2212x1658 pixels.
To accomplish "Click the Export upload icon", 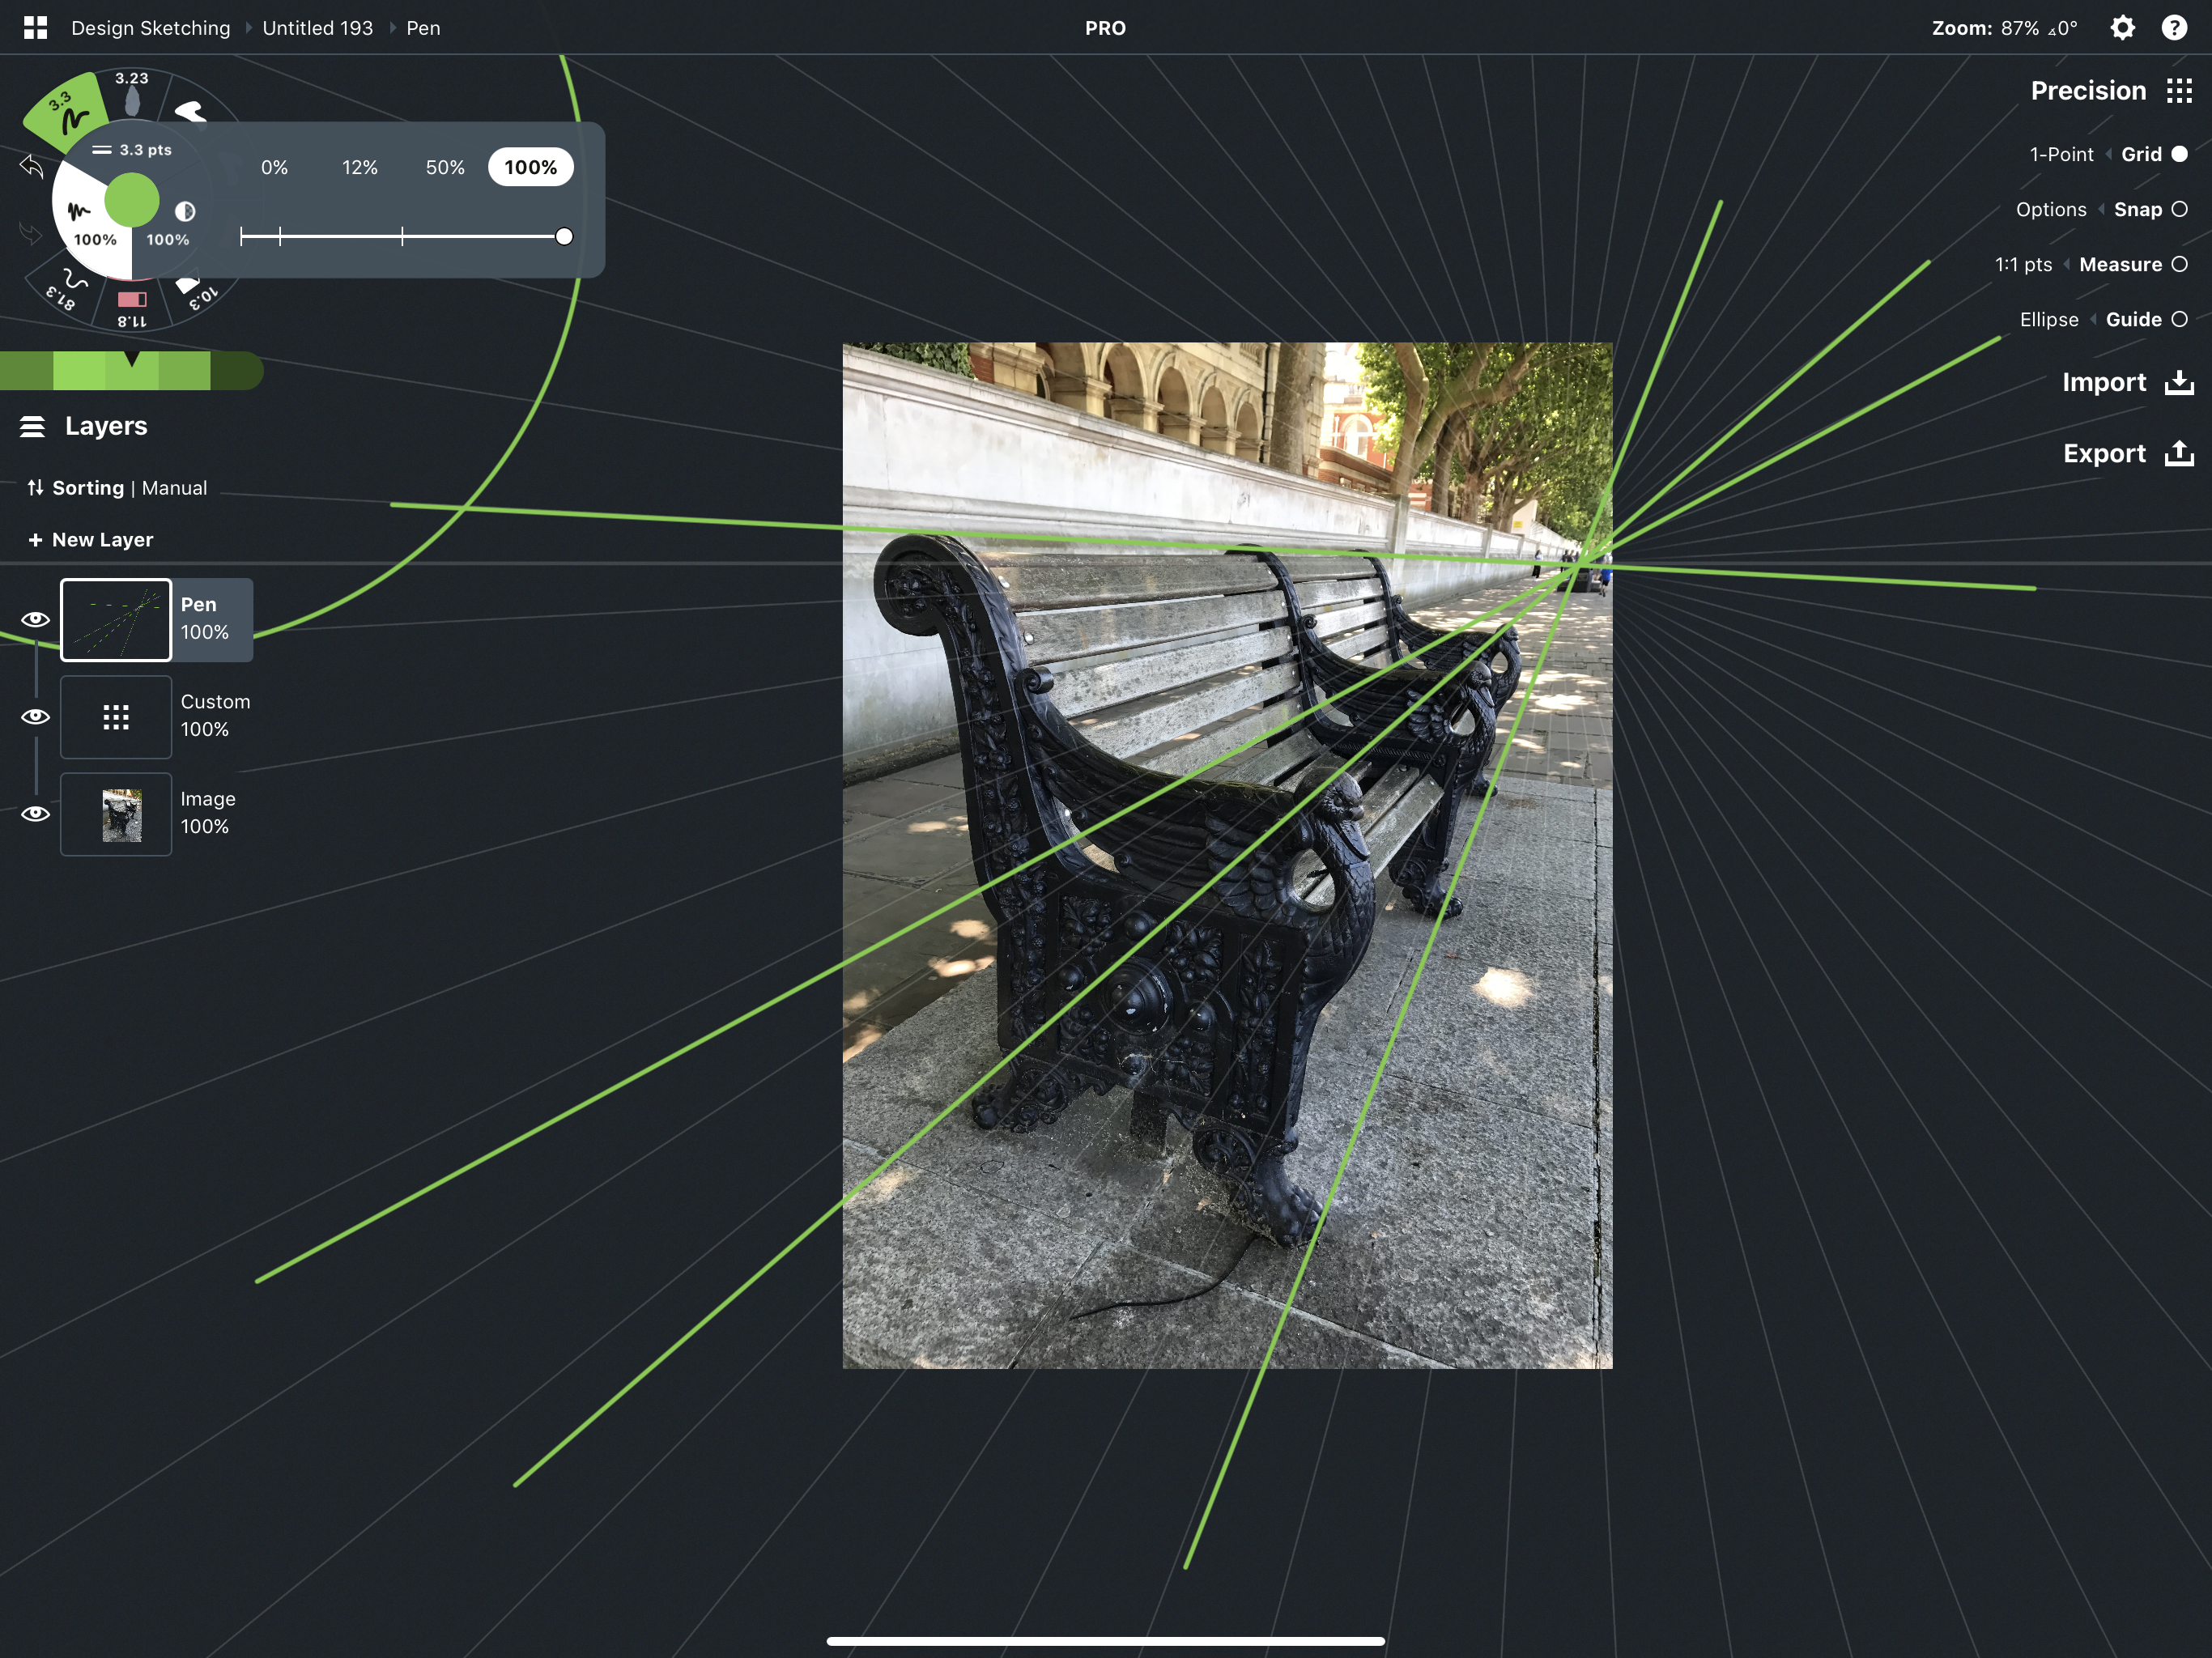I will pyautogui.click(x=2179, y=454).
